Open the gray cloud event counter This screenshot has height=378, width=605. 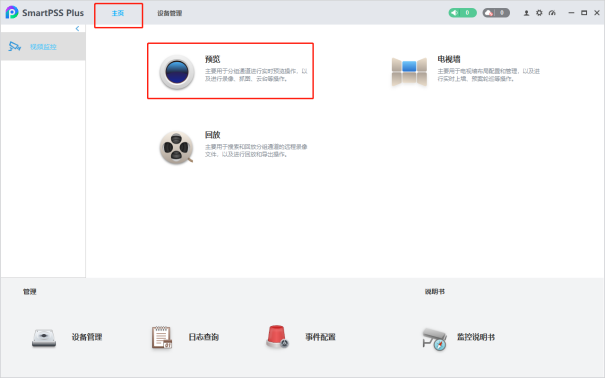pyautogui.click(x=496, y=13)
